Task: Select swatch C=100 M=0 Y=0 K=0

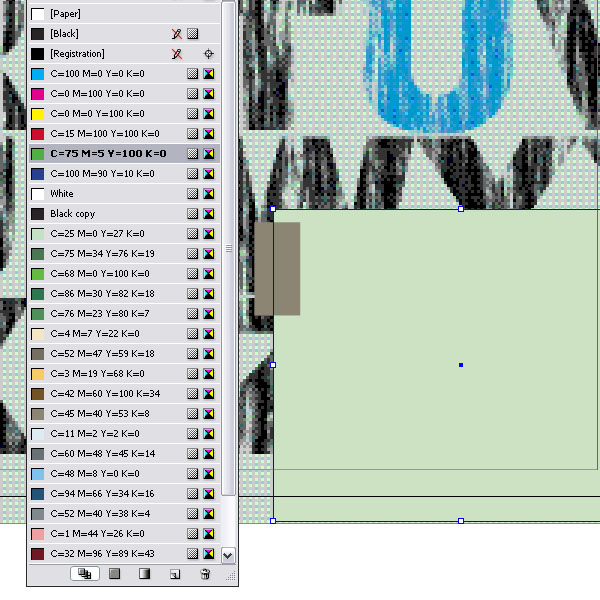Action: (x=124, y=73)
